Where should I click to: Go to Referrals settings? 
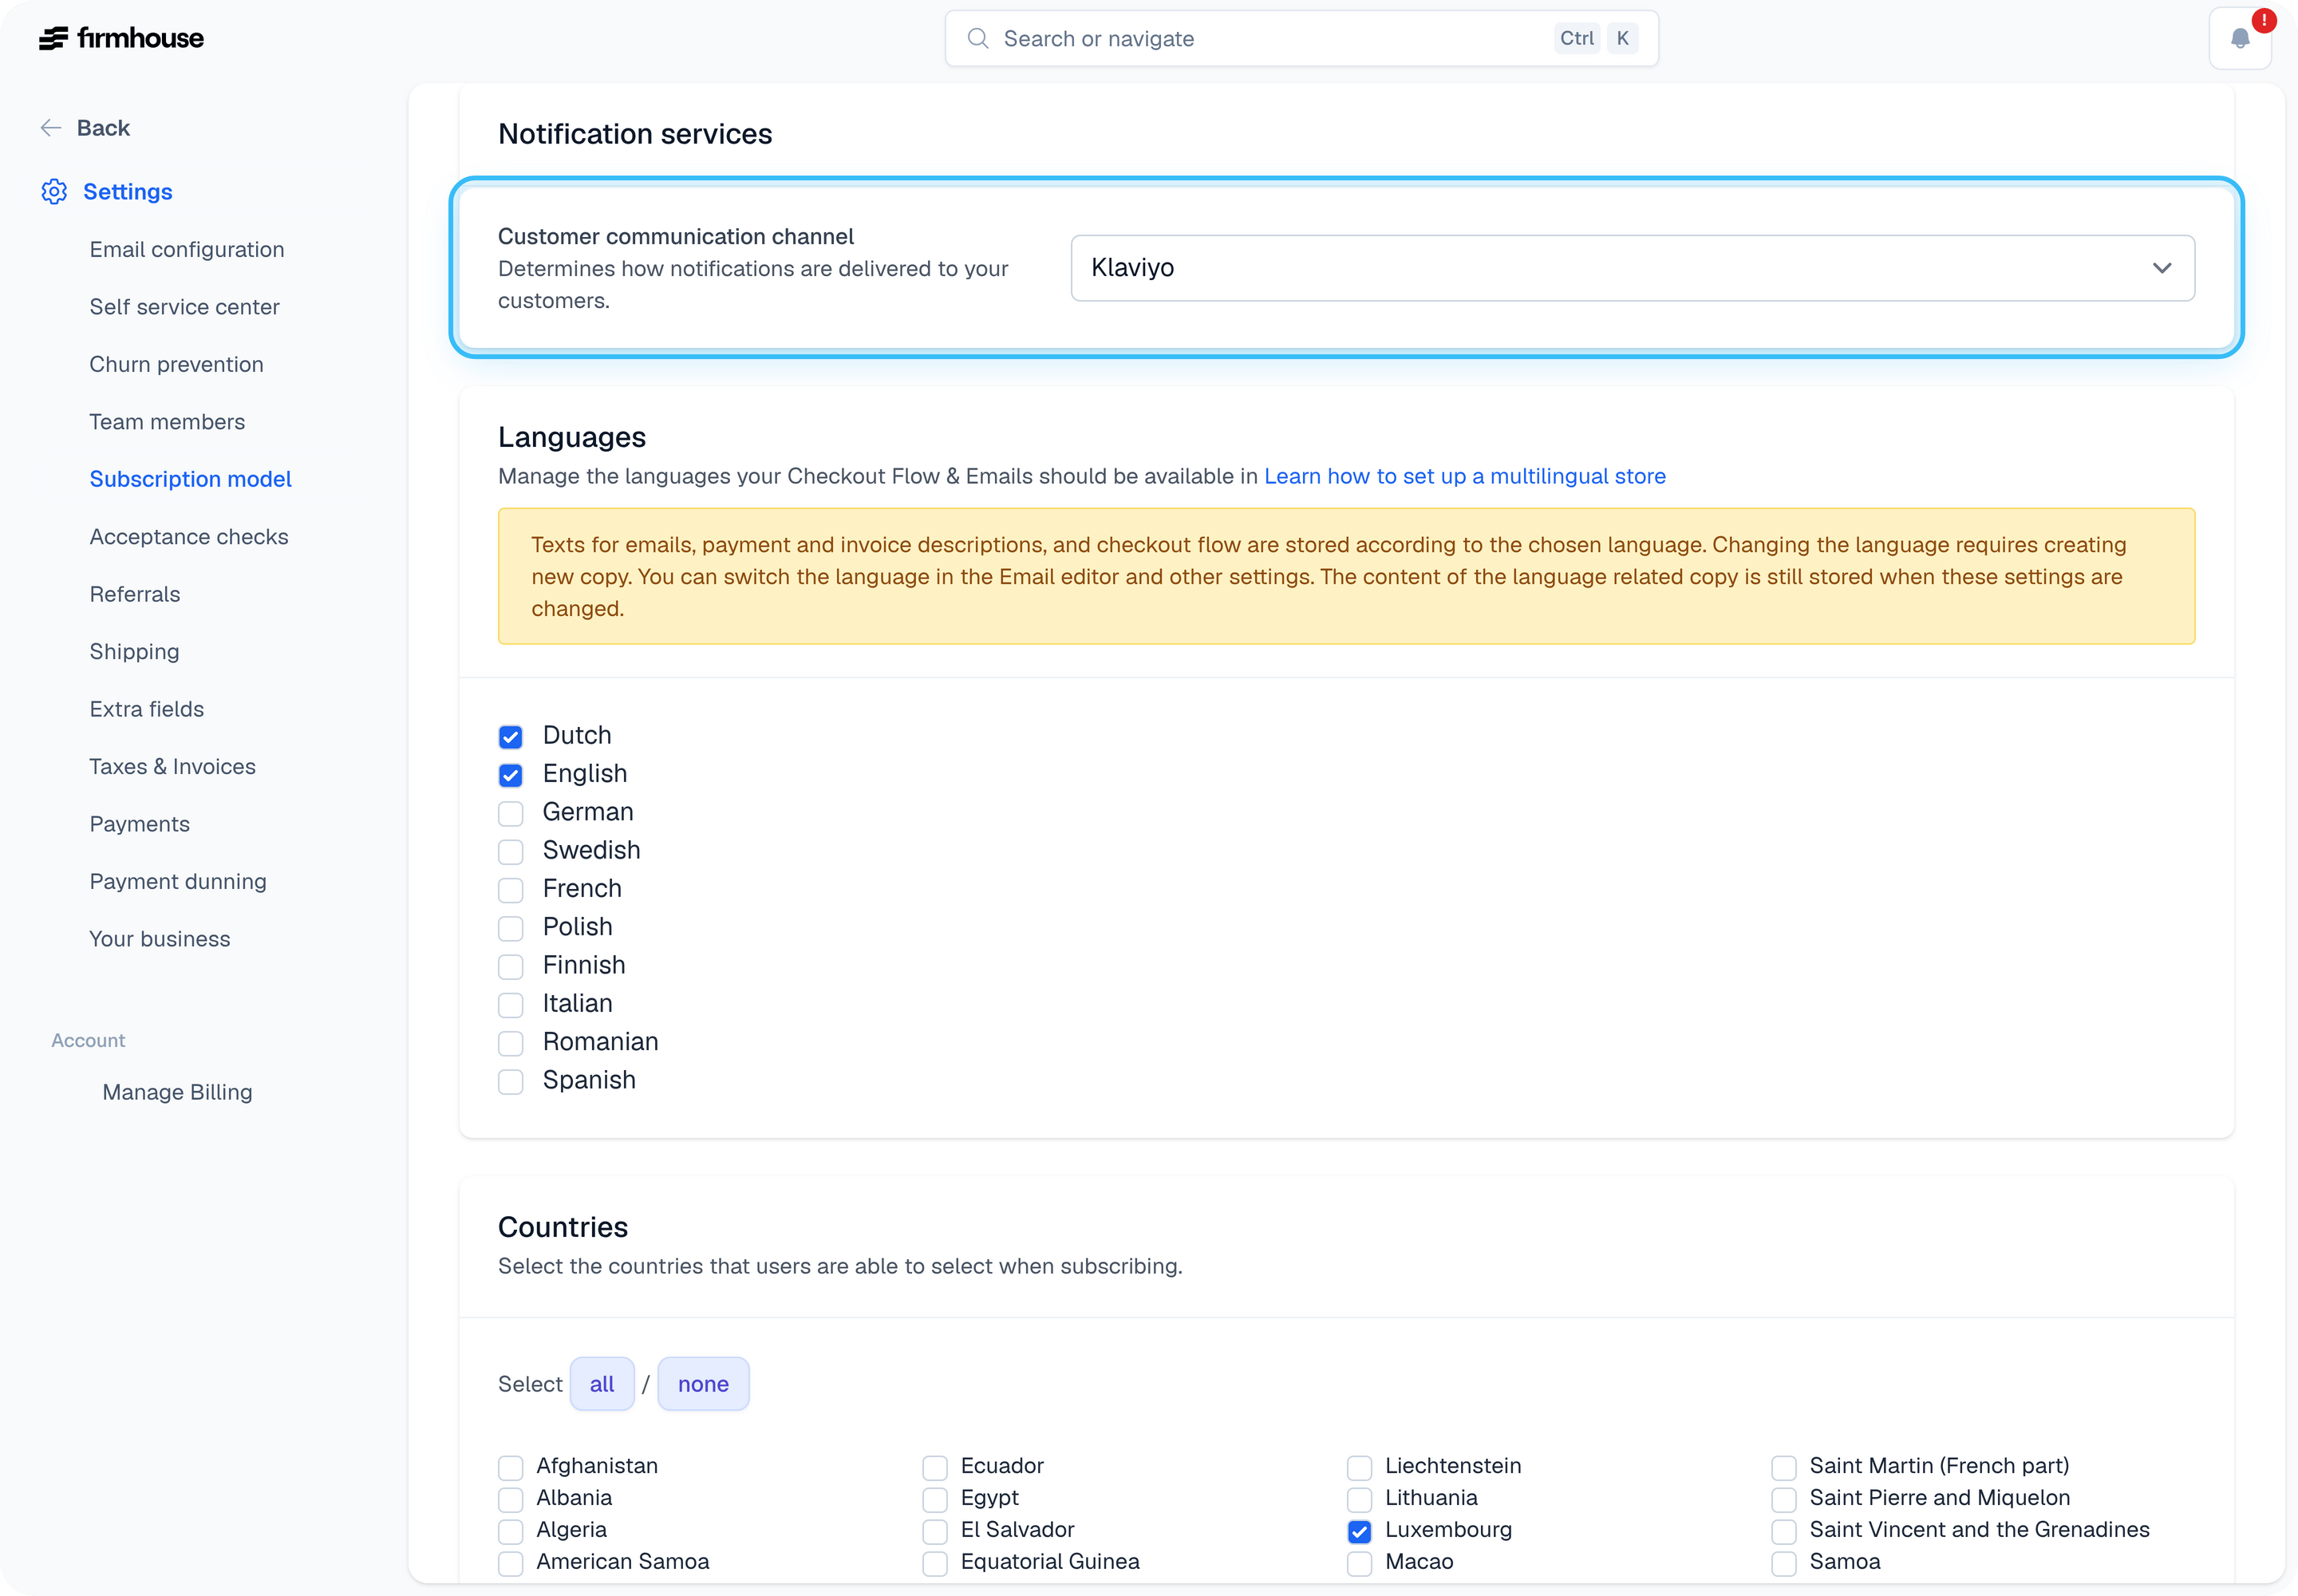pyautogui.click(x=135, y=594)
